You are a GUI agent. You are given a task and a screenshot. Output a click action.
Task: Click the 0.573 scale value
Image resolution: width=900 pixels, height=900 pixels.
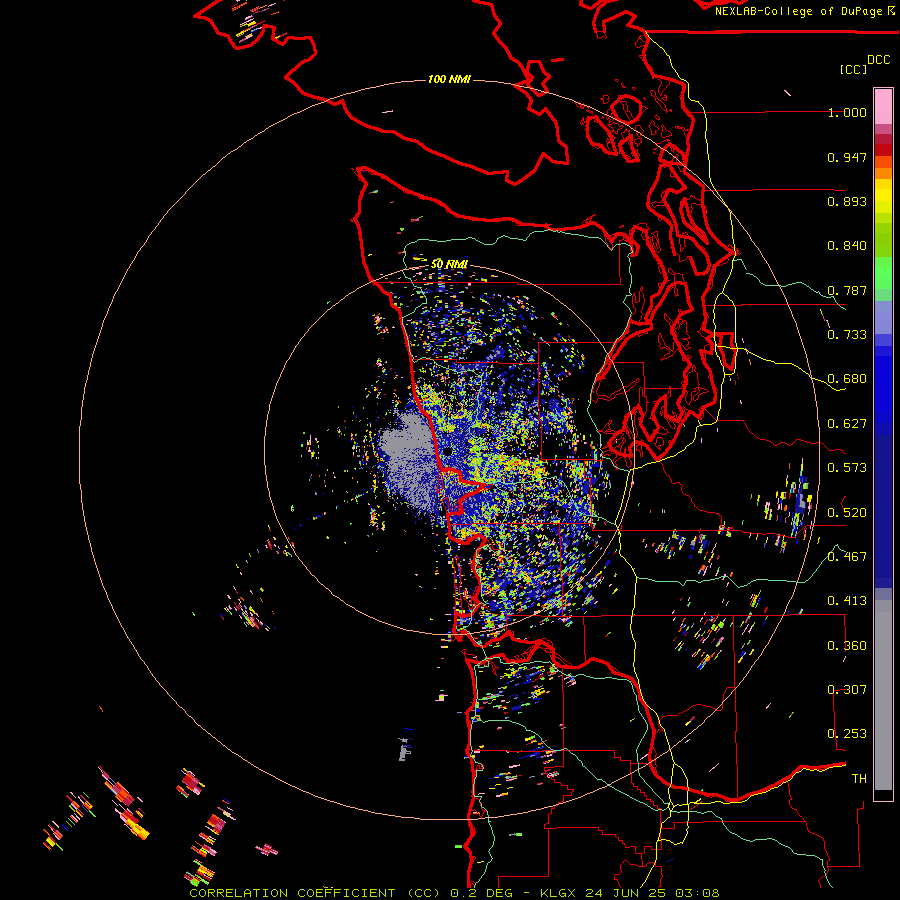tap(847, 468)
